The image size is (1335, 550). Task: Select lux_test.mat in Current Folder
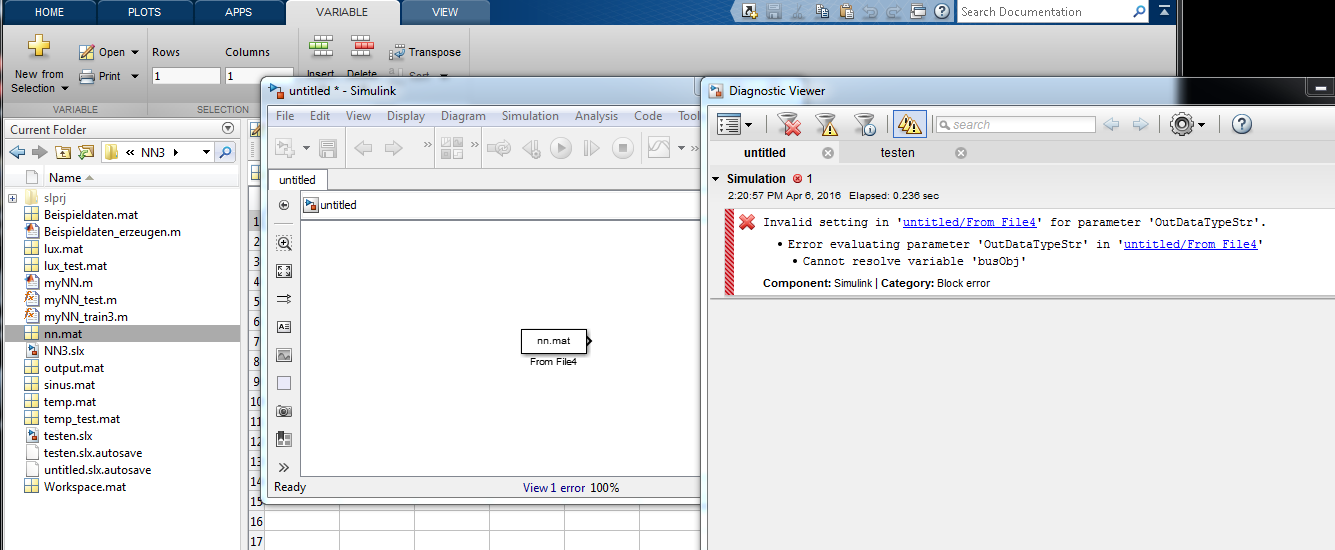[x=75, y=266]
